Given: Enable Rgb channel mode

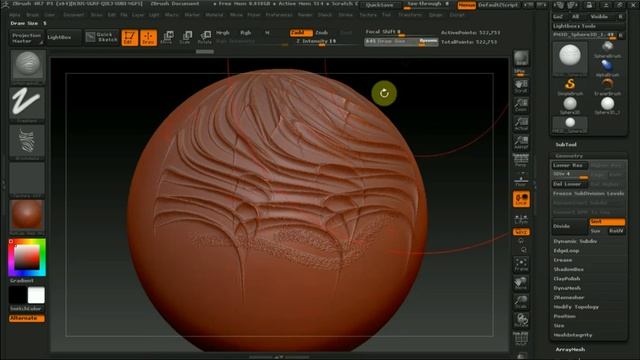Looking at the screenshot, I should point(245,33).
